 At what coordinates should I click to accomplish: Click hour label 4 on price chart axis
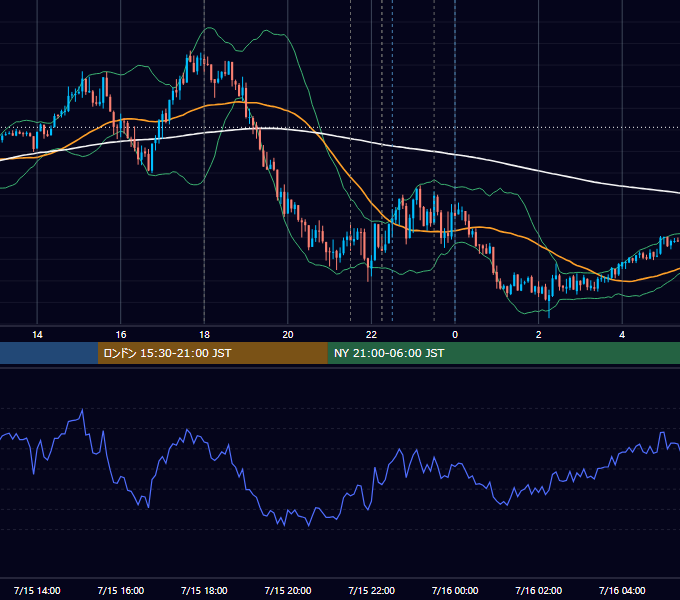[x=622, y=335]
